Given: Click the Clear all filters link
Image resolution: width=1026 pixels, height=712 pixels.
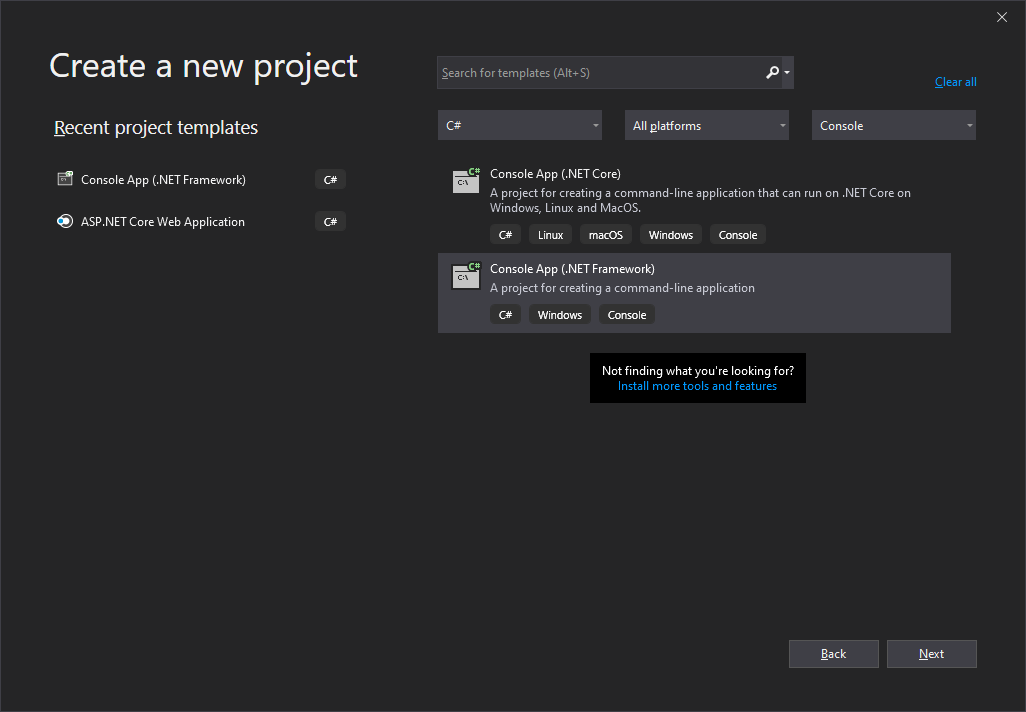Looking at the screenshot, I should (x=955, y=82).
